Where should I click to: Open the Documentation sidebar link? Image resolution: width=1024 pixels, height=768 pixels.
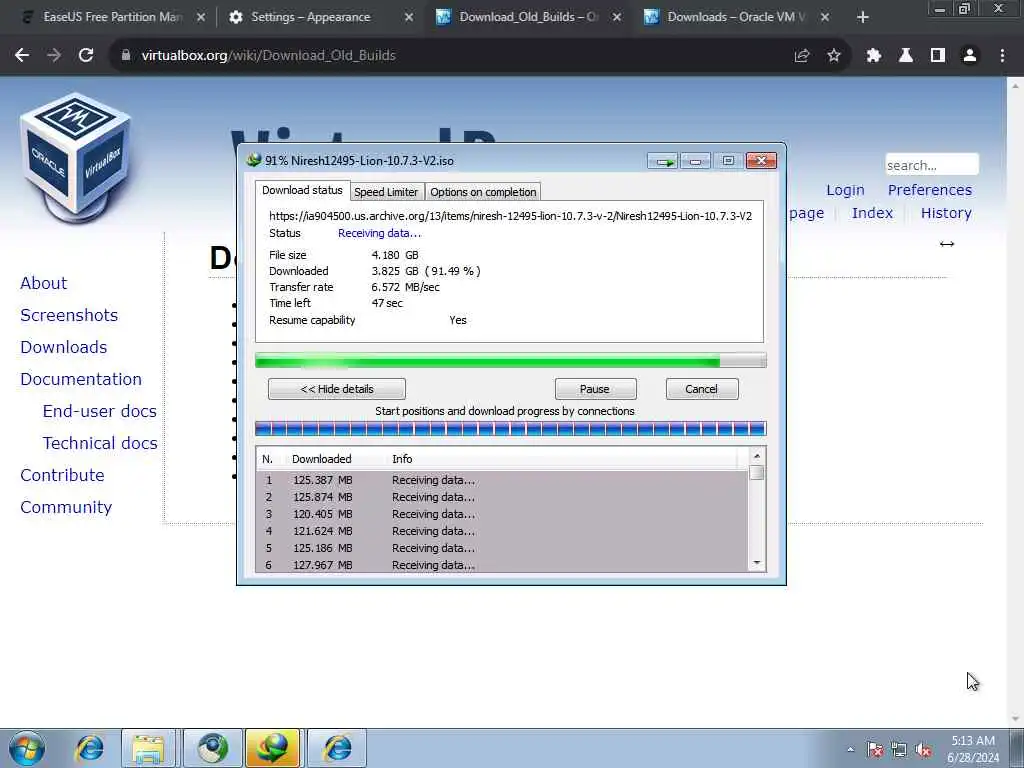(81, 379)
